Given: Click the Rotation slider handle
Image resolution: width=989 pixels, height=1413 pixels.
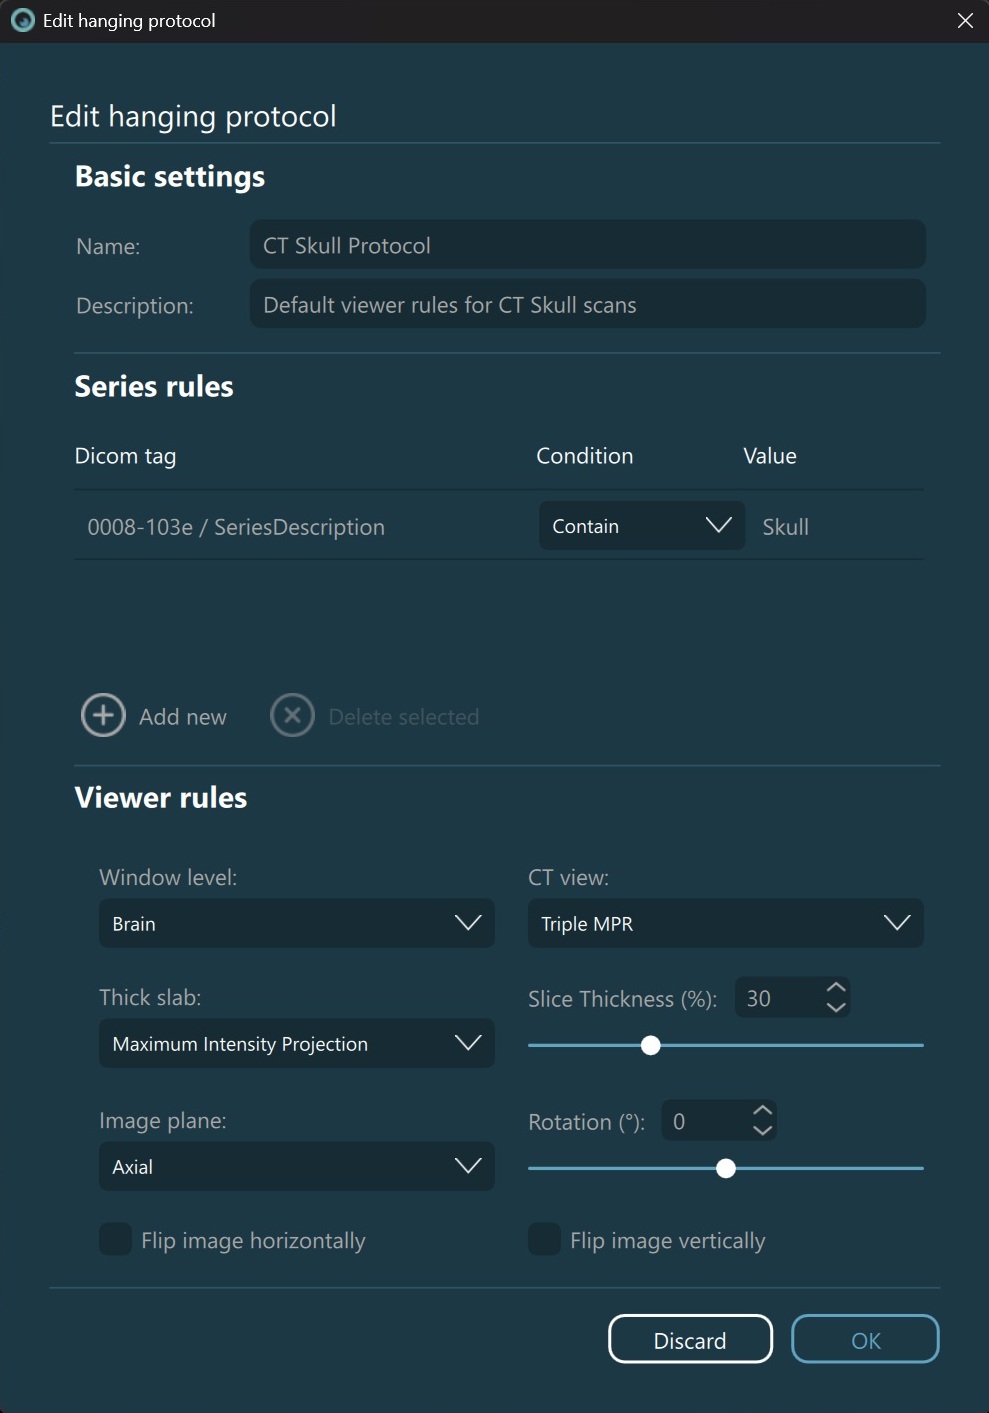Looking at the screenshot, I should 726,1169.
